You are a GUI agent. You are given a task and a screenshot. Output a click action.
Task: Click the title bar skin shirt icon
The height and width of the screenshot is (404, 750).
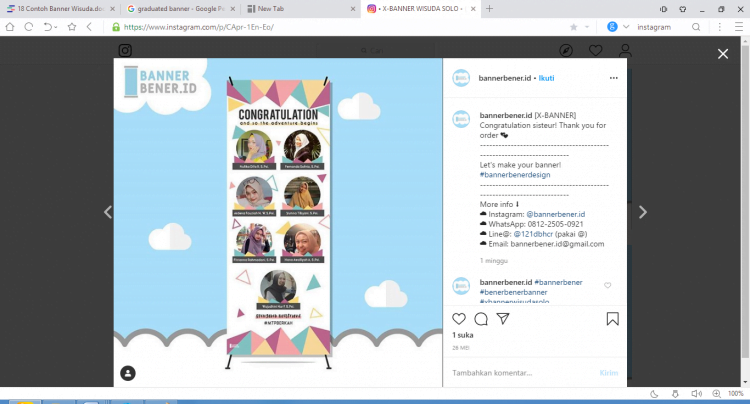683,9
